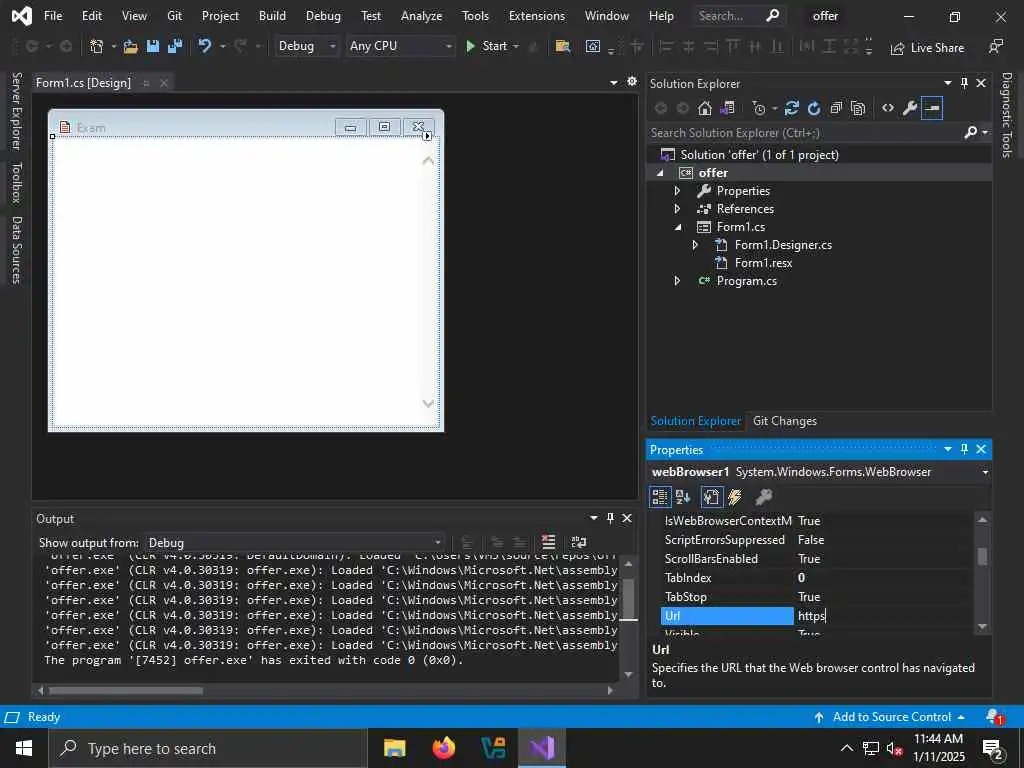Open Properties wrench icon in Solution Explorer
This screenshot has width=1024, height=768.
[910, 108]
